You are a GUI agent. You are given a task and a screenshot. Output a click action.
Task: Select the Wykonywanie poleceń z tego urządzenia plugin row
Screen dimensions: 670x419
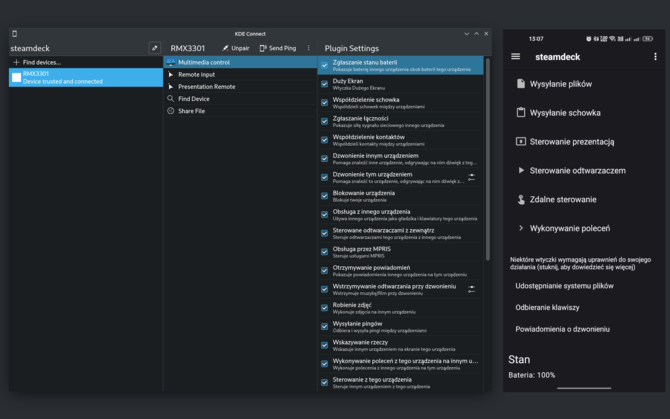point(400,364)
